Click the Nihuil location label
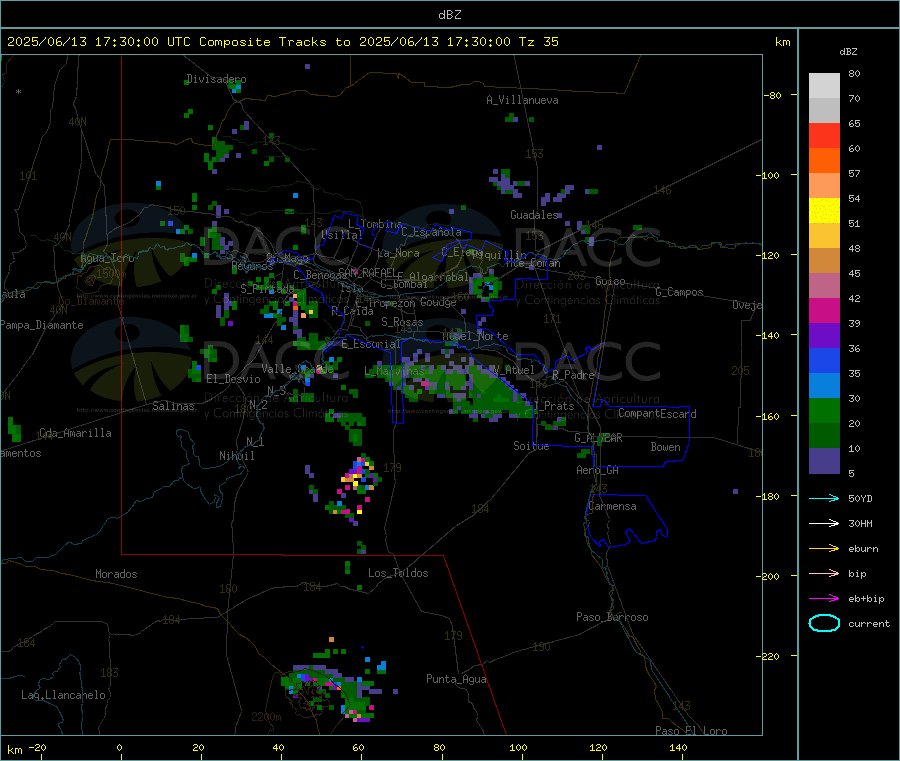Image resolution: width=900 pixels, height=761 pixels. (x=236, y=456)
